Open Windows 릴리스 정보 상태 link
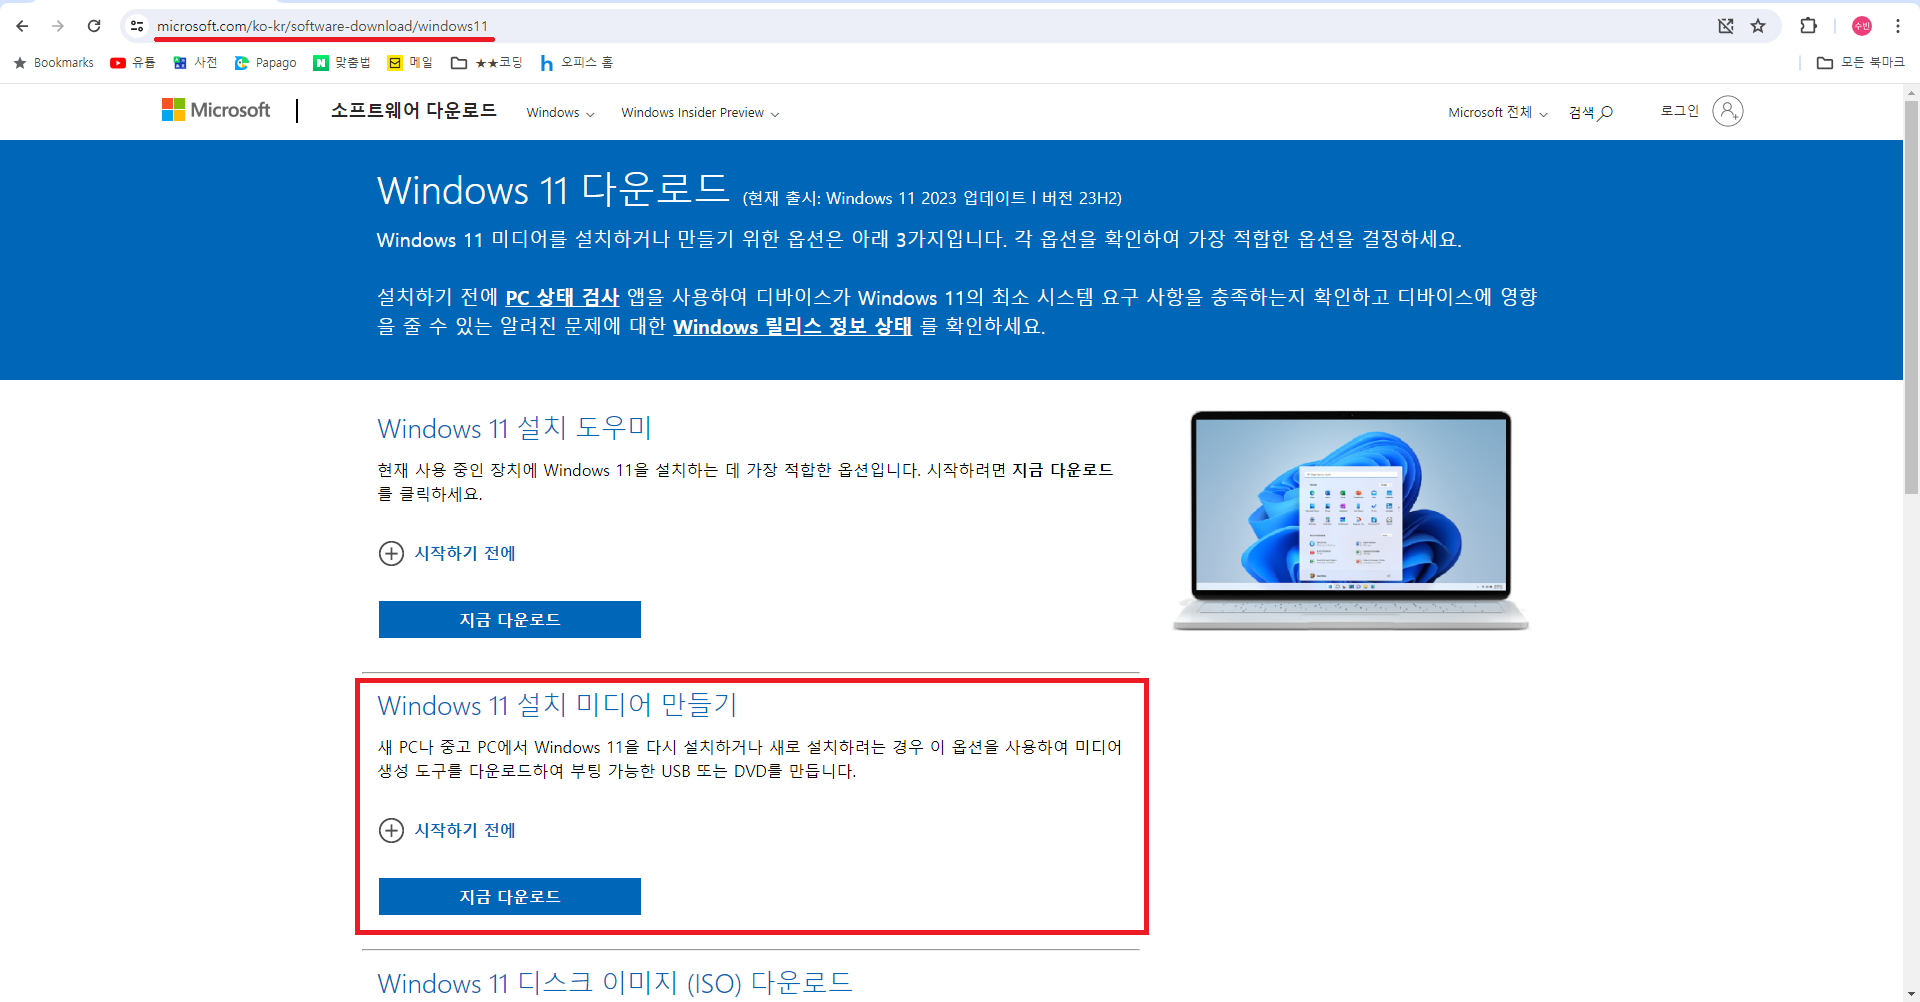The height and width of the screenshot is (1002, 1920). coord(792,326)
